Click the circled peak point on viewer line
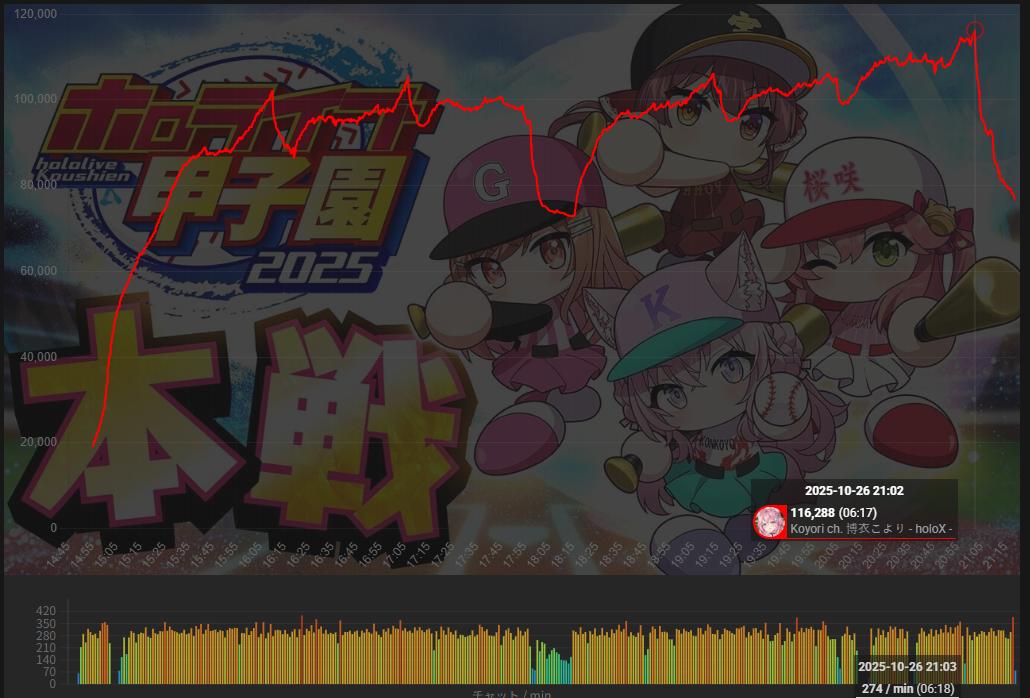 pyautogui.click(x=975, y=30)
